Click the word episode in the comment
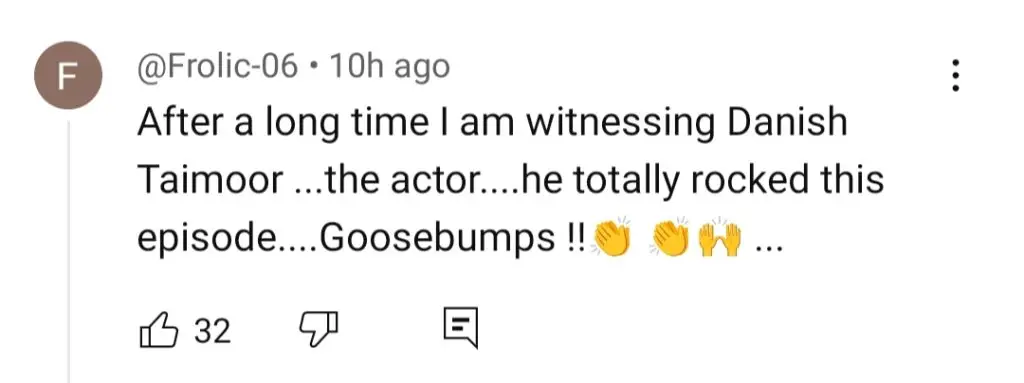This screenshot has width=1024, height=383. tap(206, 241)
